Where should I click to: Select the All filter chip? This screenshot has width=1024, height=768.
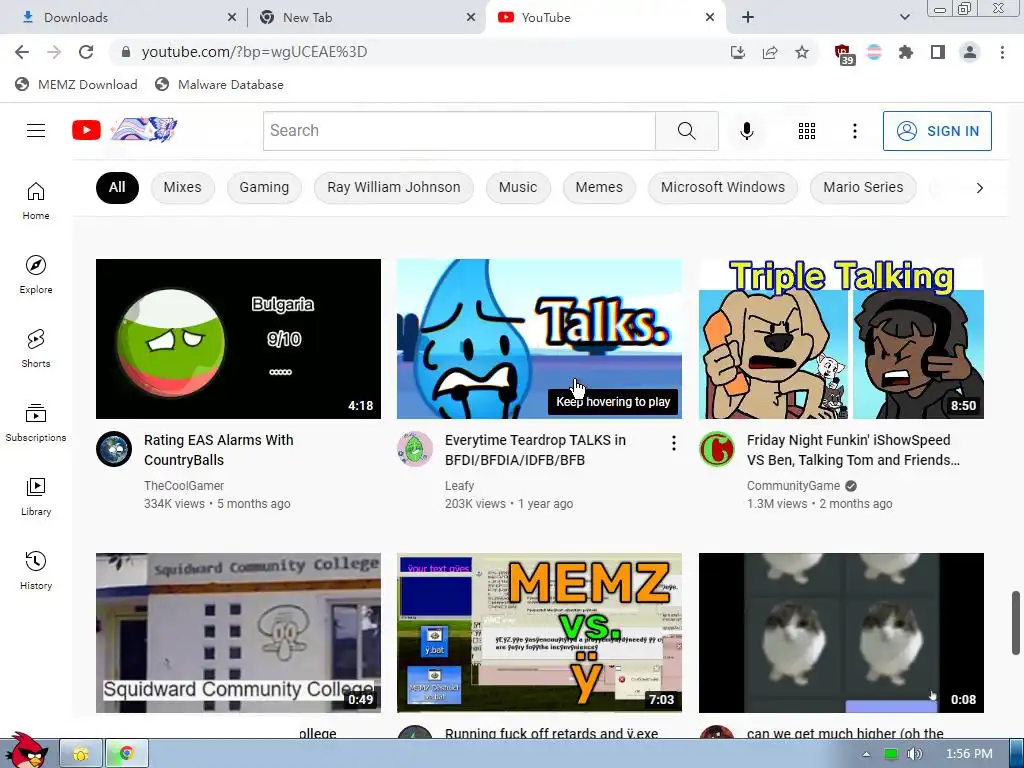[117, 187]
